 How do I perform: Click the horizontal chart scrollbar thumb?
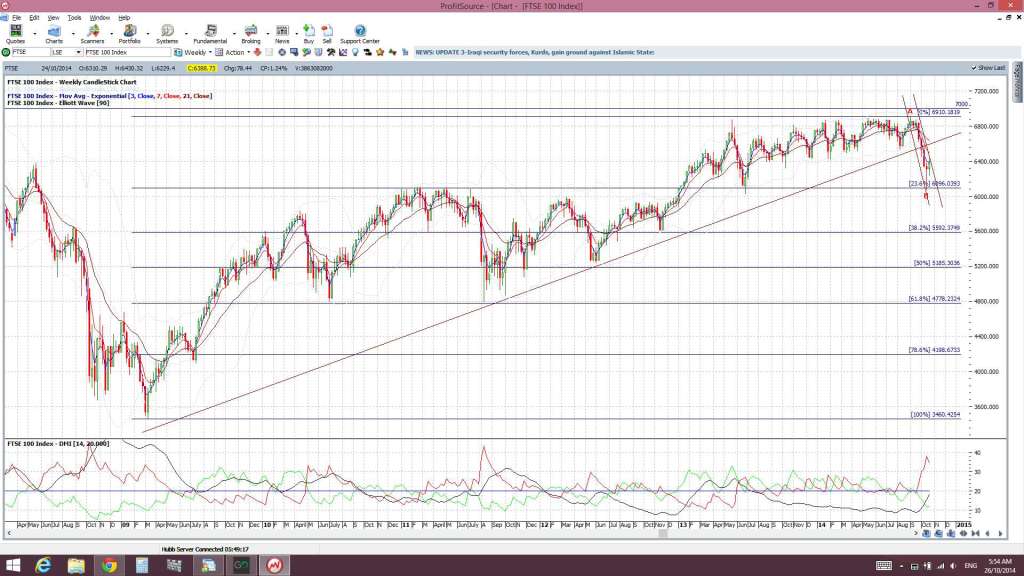[x=663, y=534]
